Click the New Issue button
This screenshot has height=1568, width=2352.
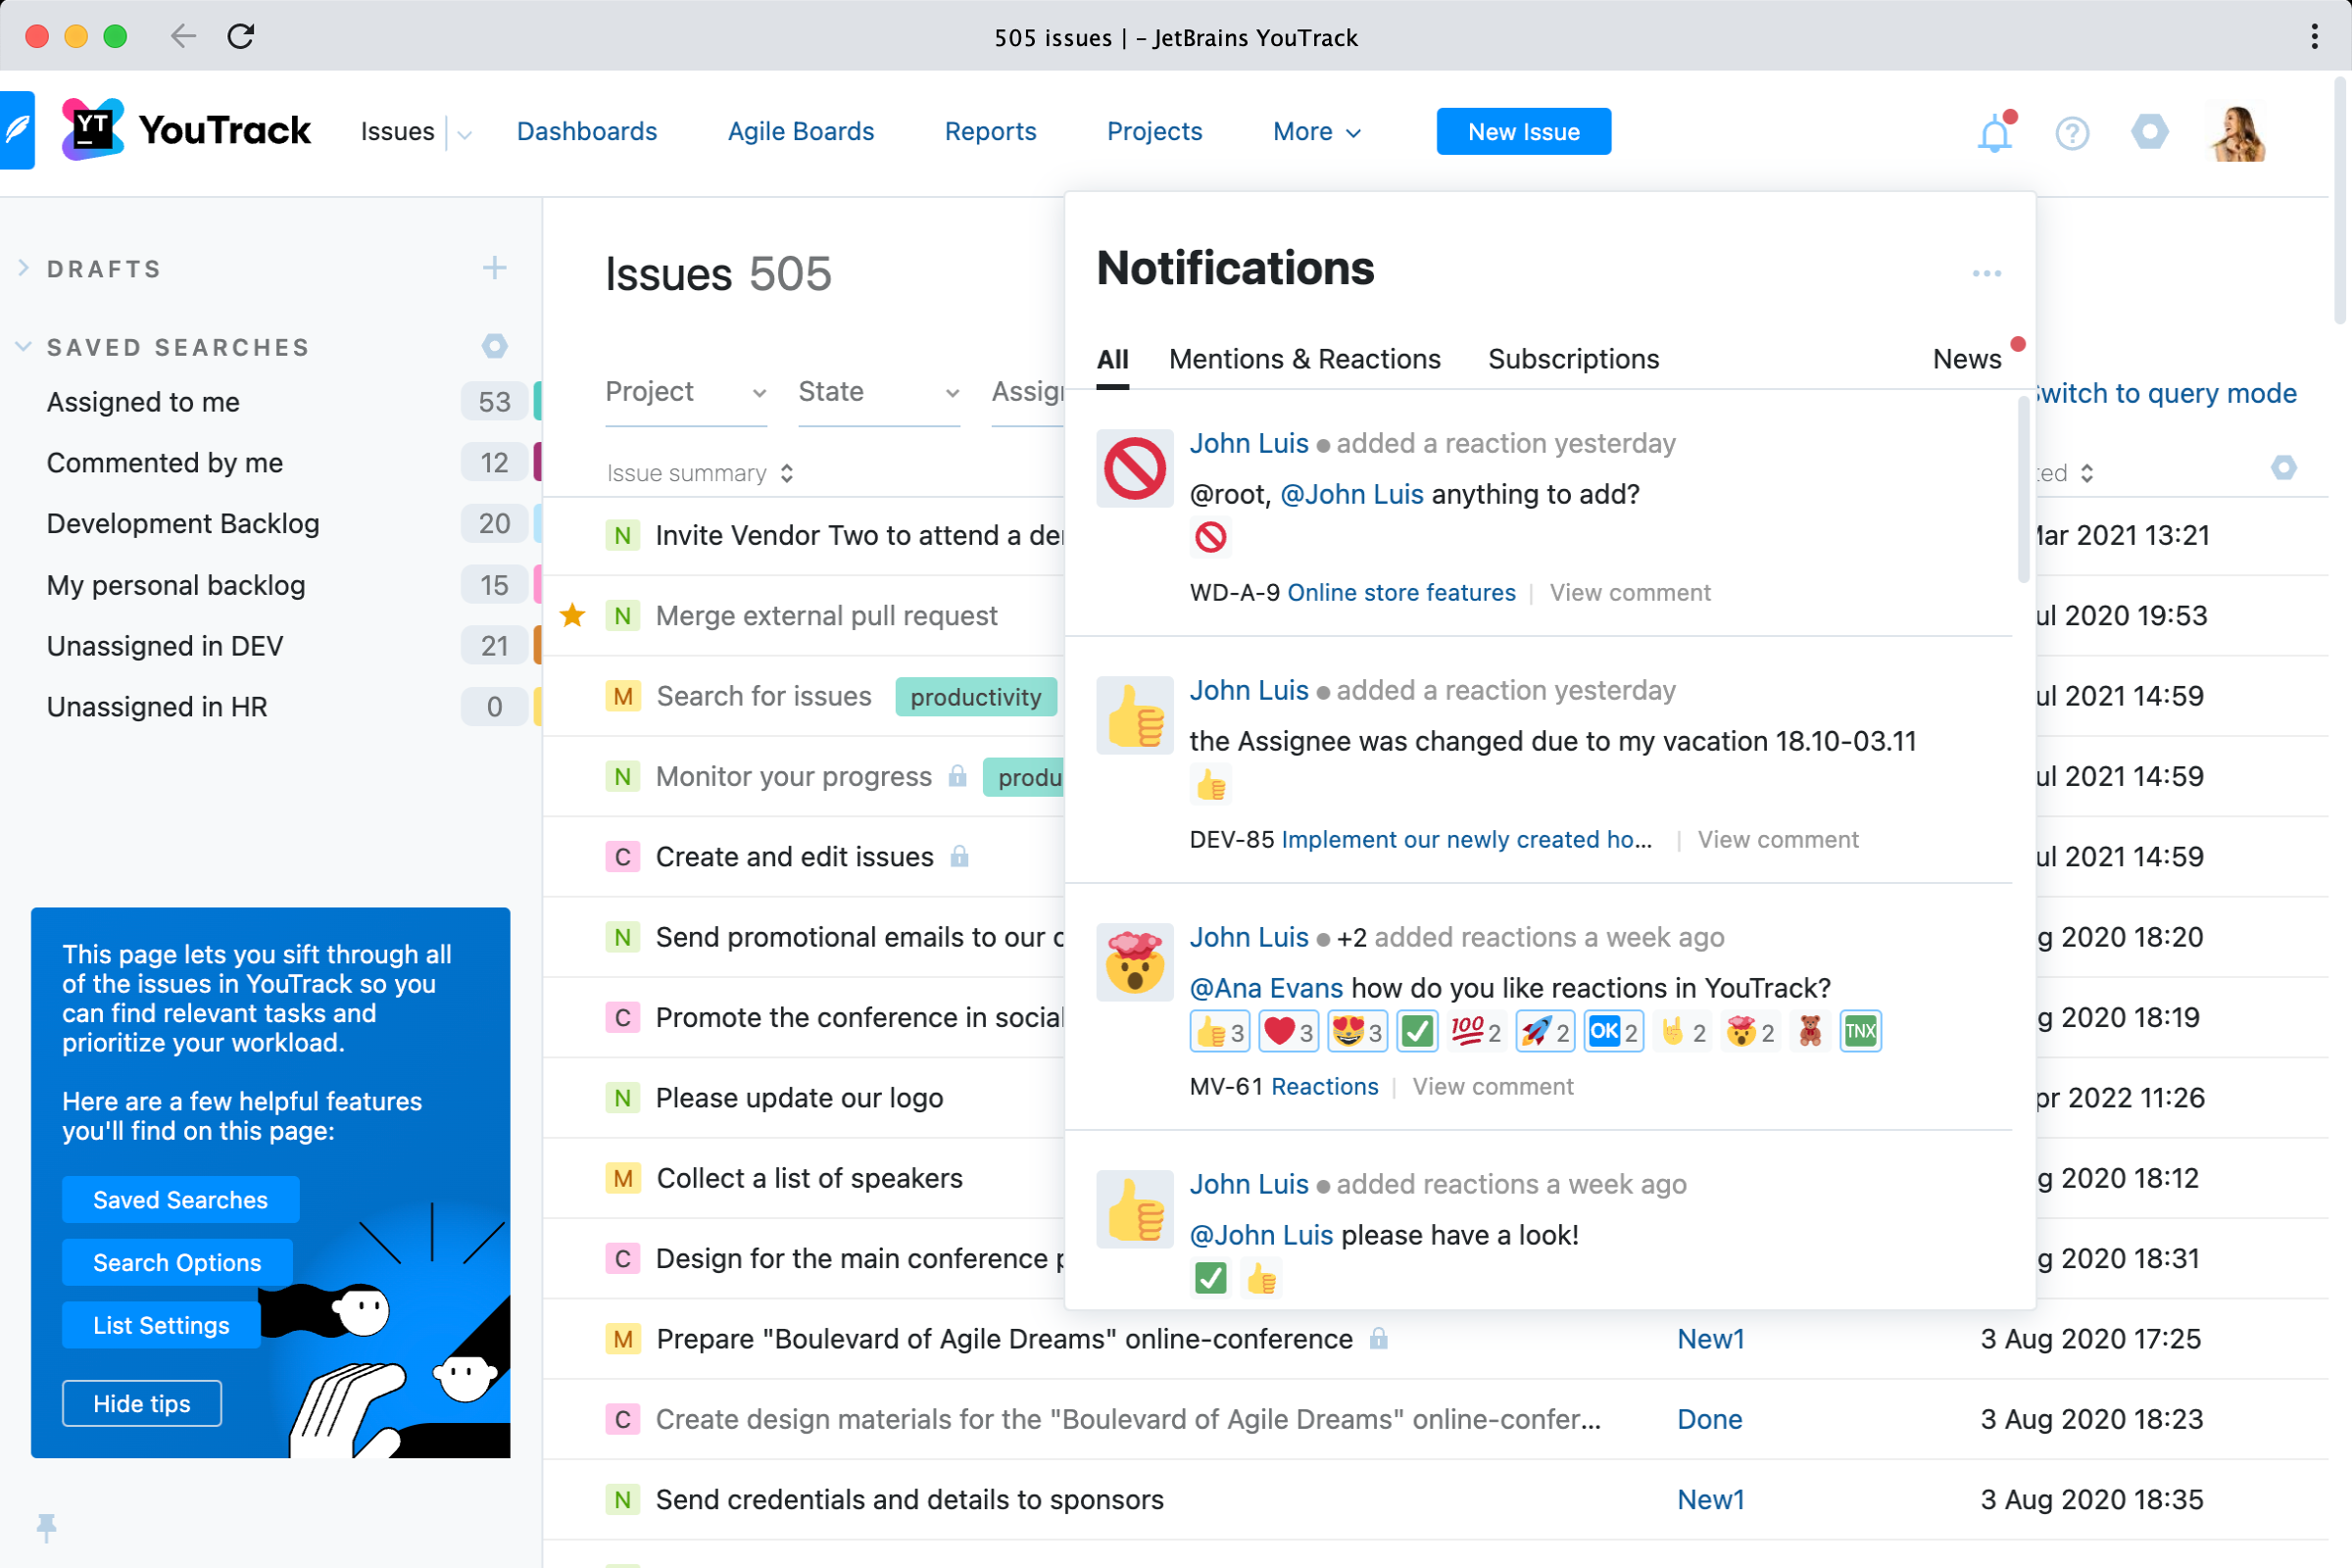pos(1522,132)
